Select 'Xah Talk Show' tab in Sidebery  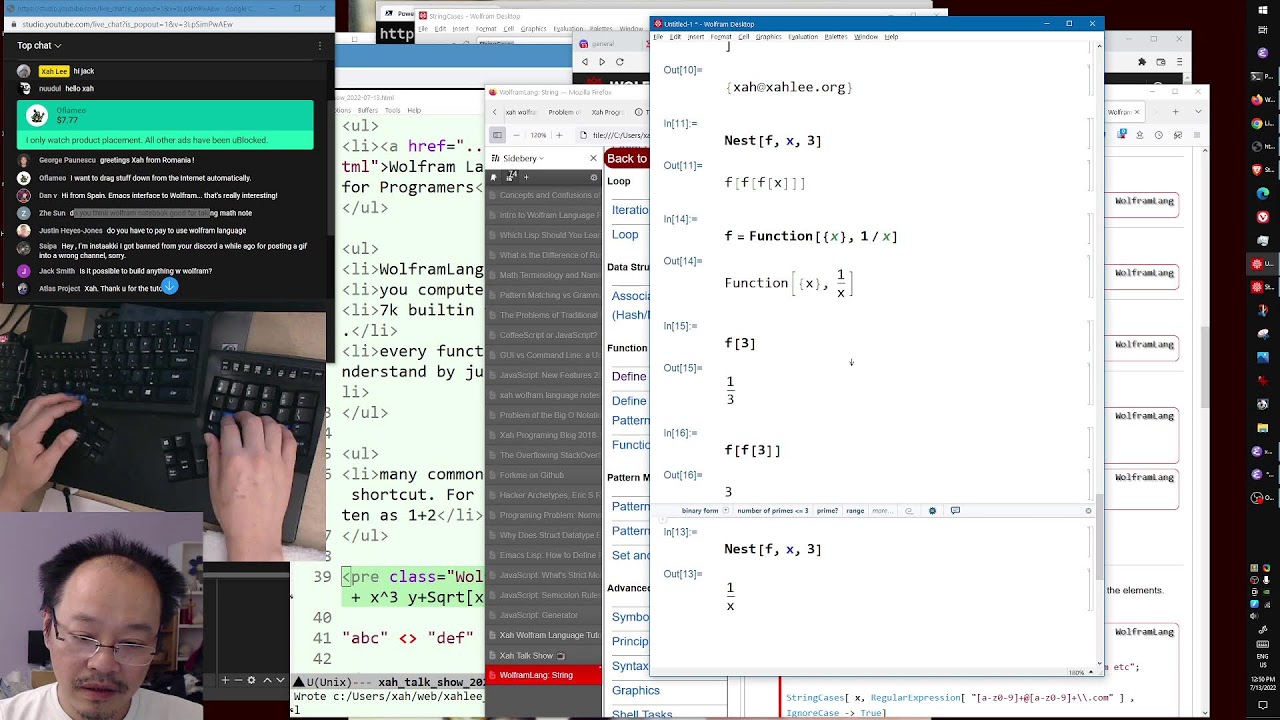coord(545,655)
